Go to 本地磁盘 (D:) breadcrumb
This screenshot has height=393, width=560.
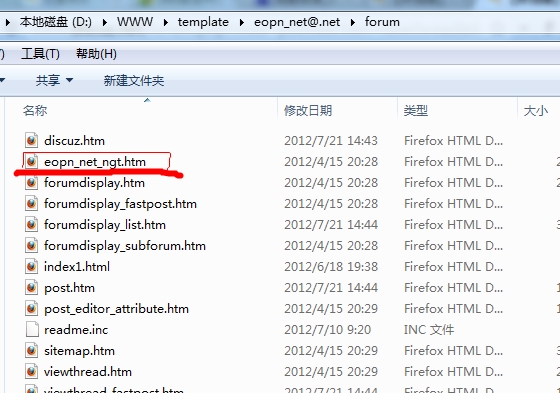point(56,22)
